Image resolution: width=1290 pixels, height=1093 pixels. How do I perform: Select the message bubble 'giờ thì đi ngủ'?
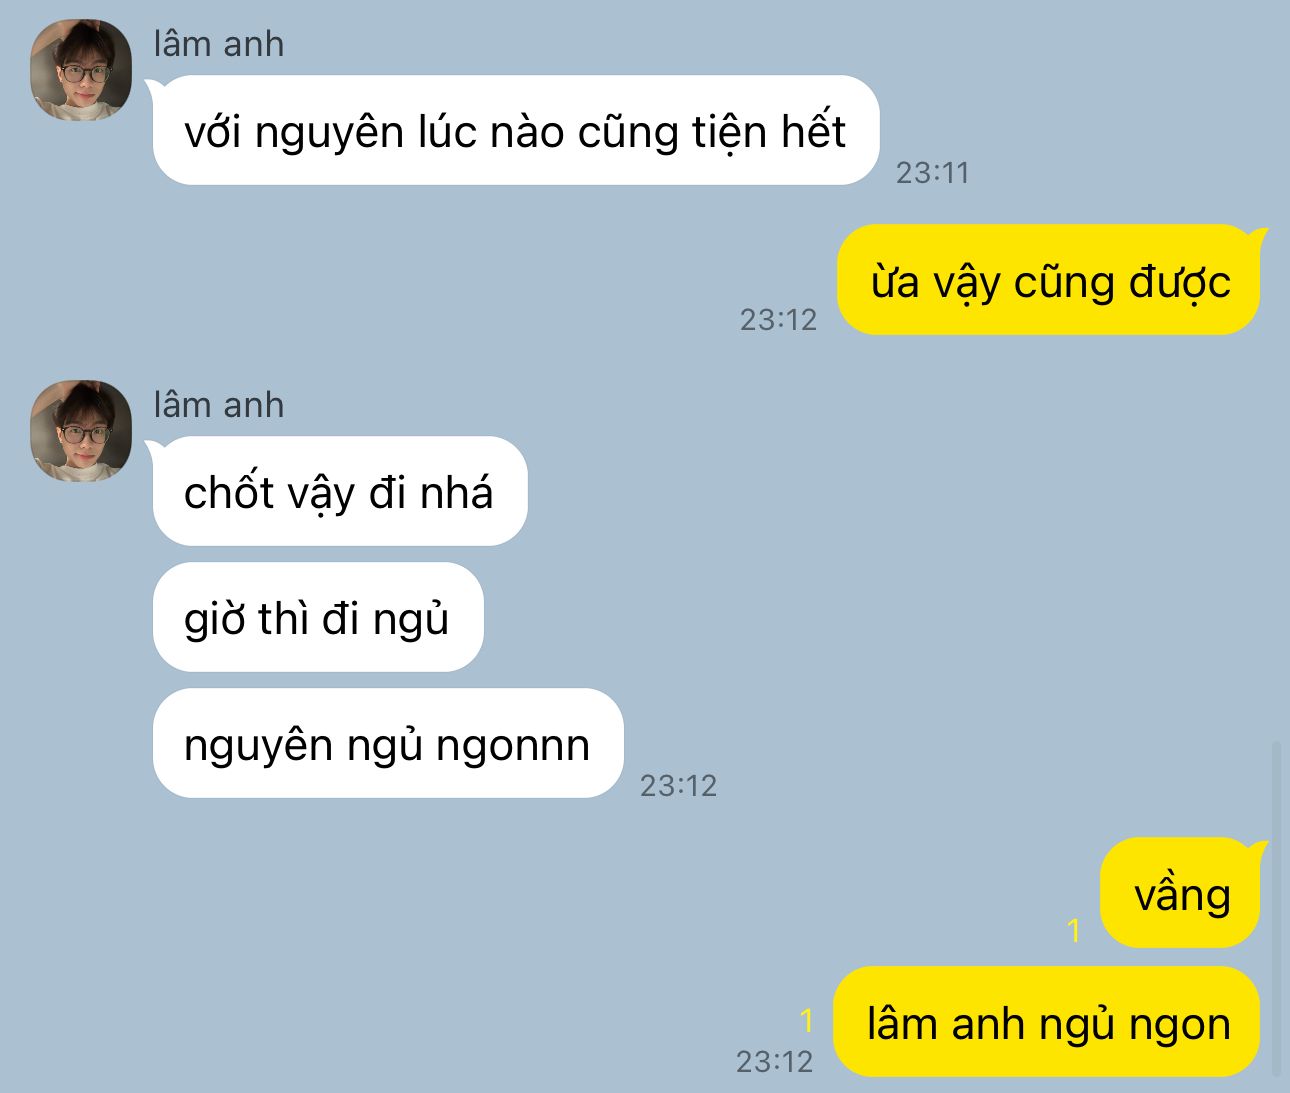coord(318,617)
